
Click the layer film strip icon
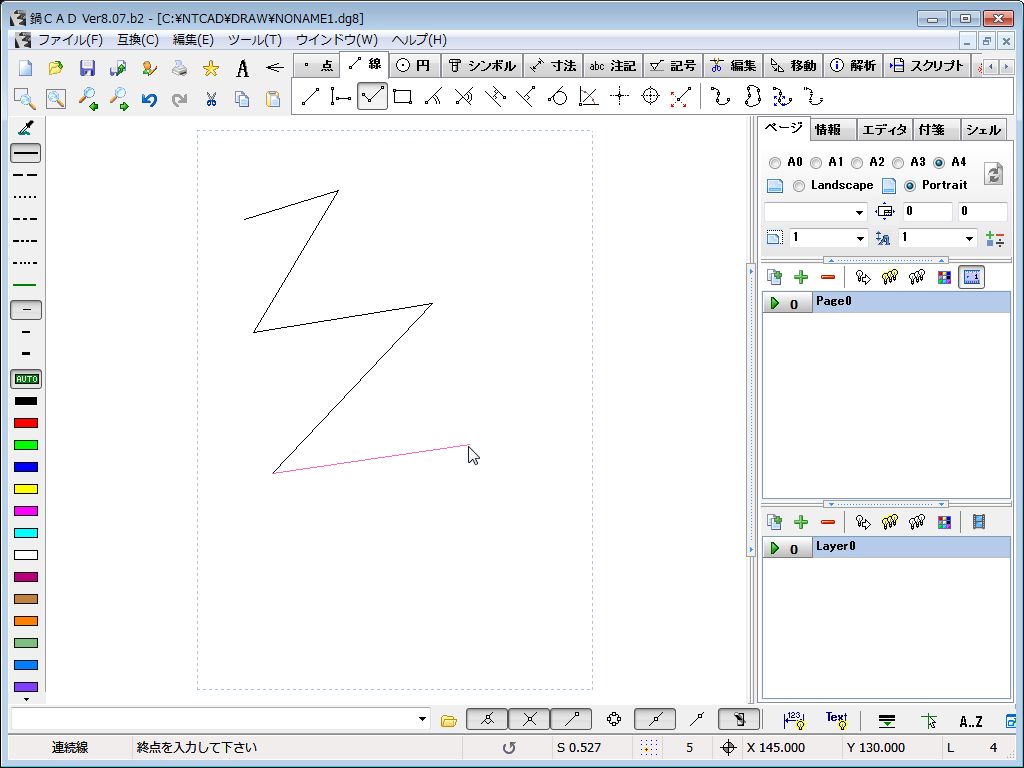[978, 522]
